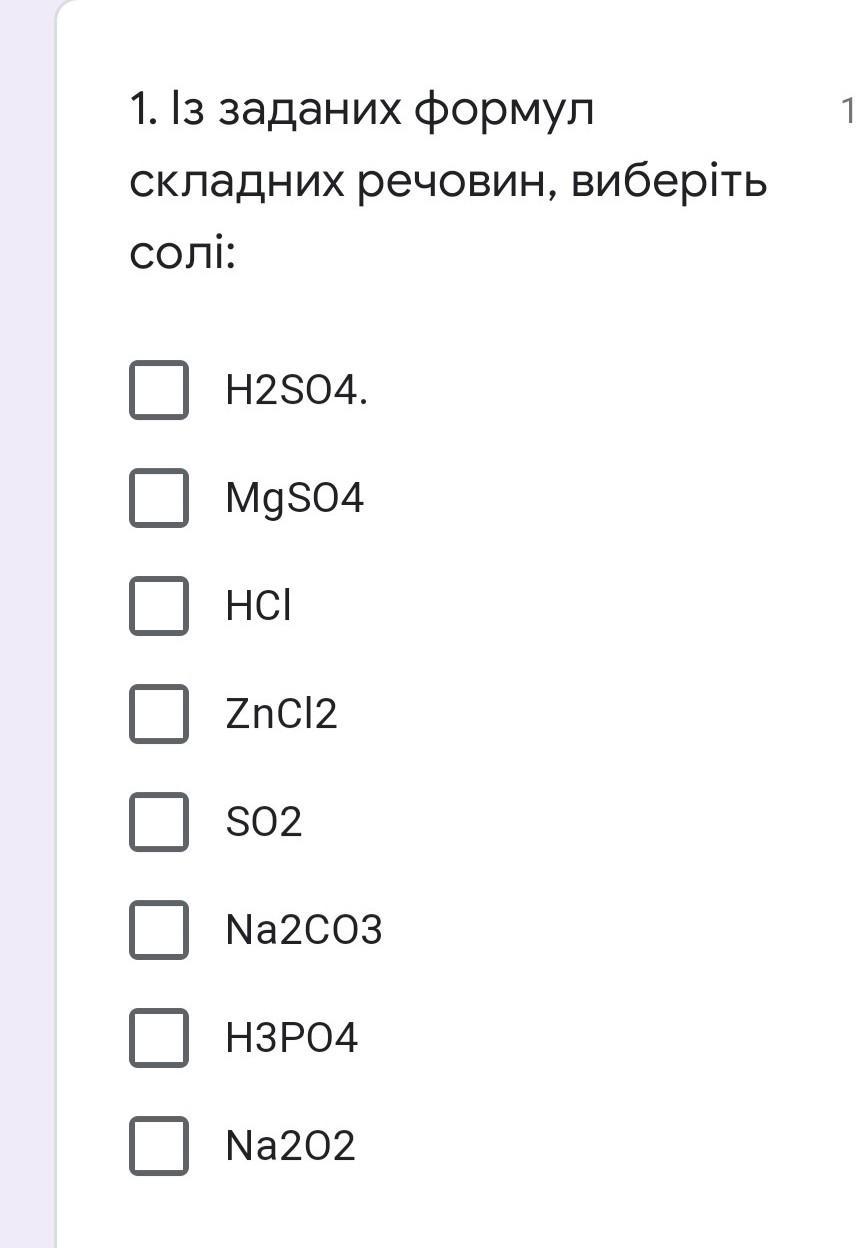Viewport: 864px width, 1248px height.
Task: Click the question title about солі
Action: 447,182
